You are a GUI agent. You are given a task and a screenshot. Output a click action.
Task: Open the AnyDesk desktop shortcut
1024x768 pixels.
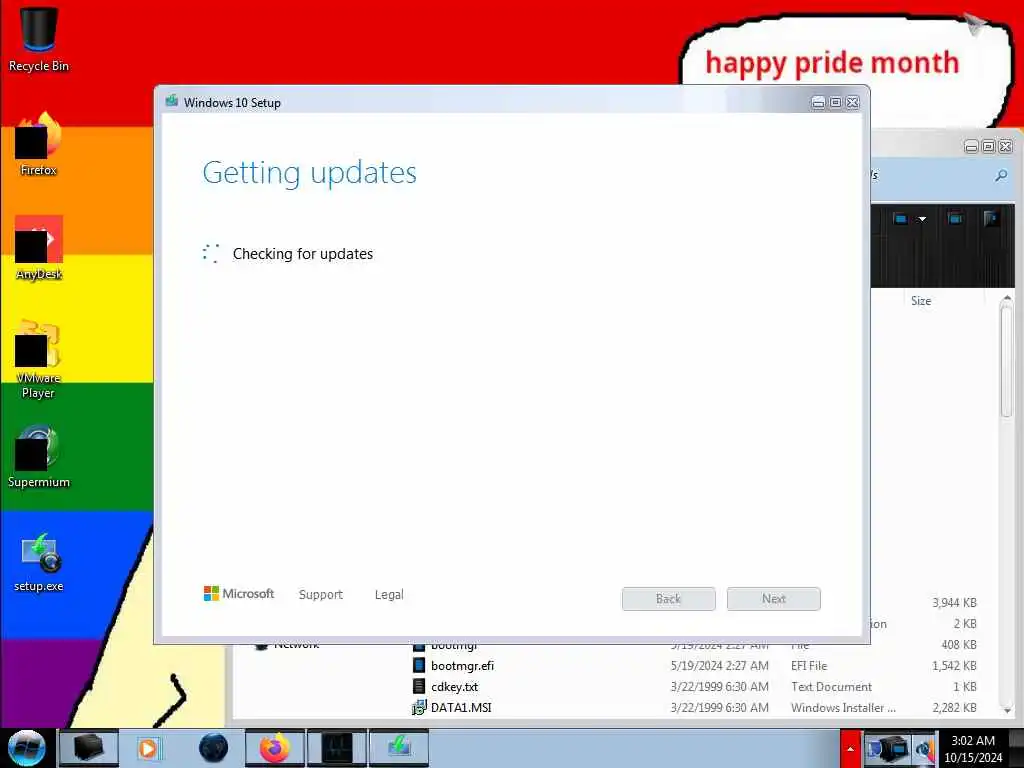tap(38, 248)
